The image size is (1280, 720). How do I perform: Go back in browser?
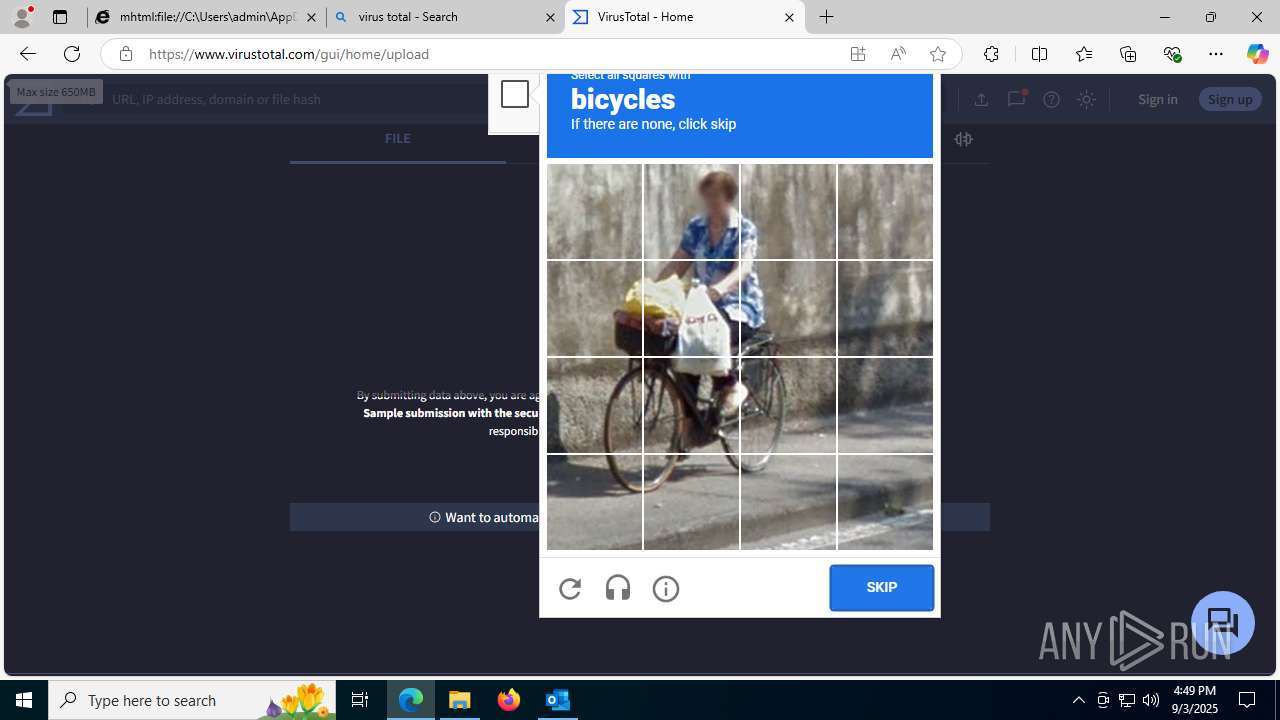coord(27,54)
